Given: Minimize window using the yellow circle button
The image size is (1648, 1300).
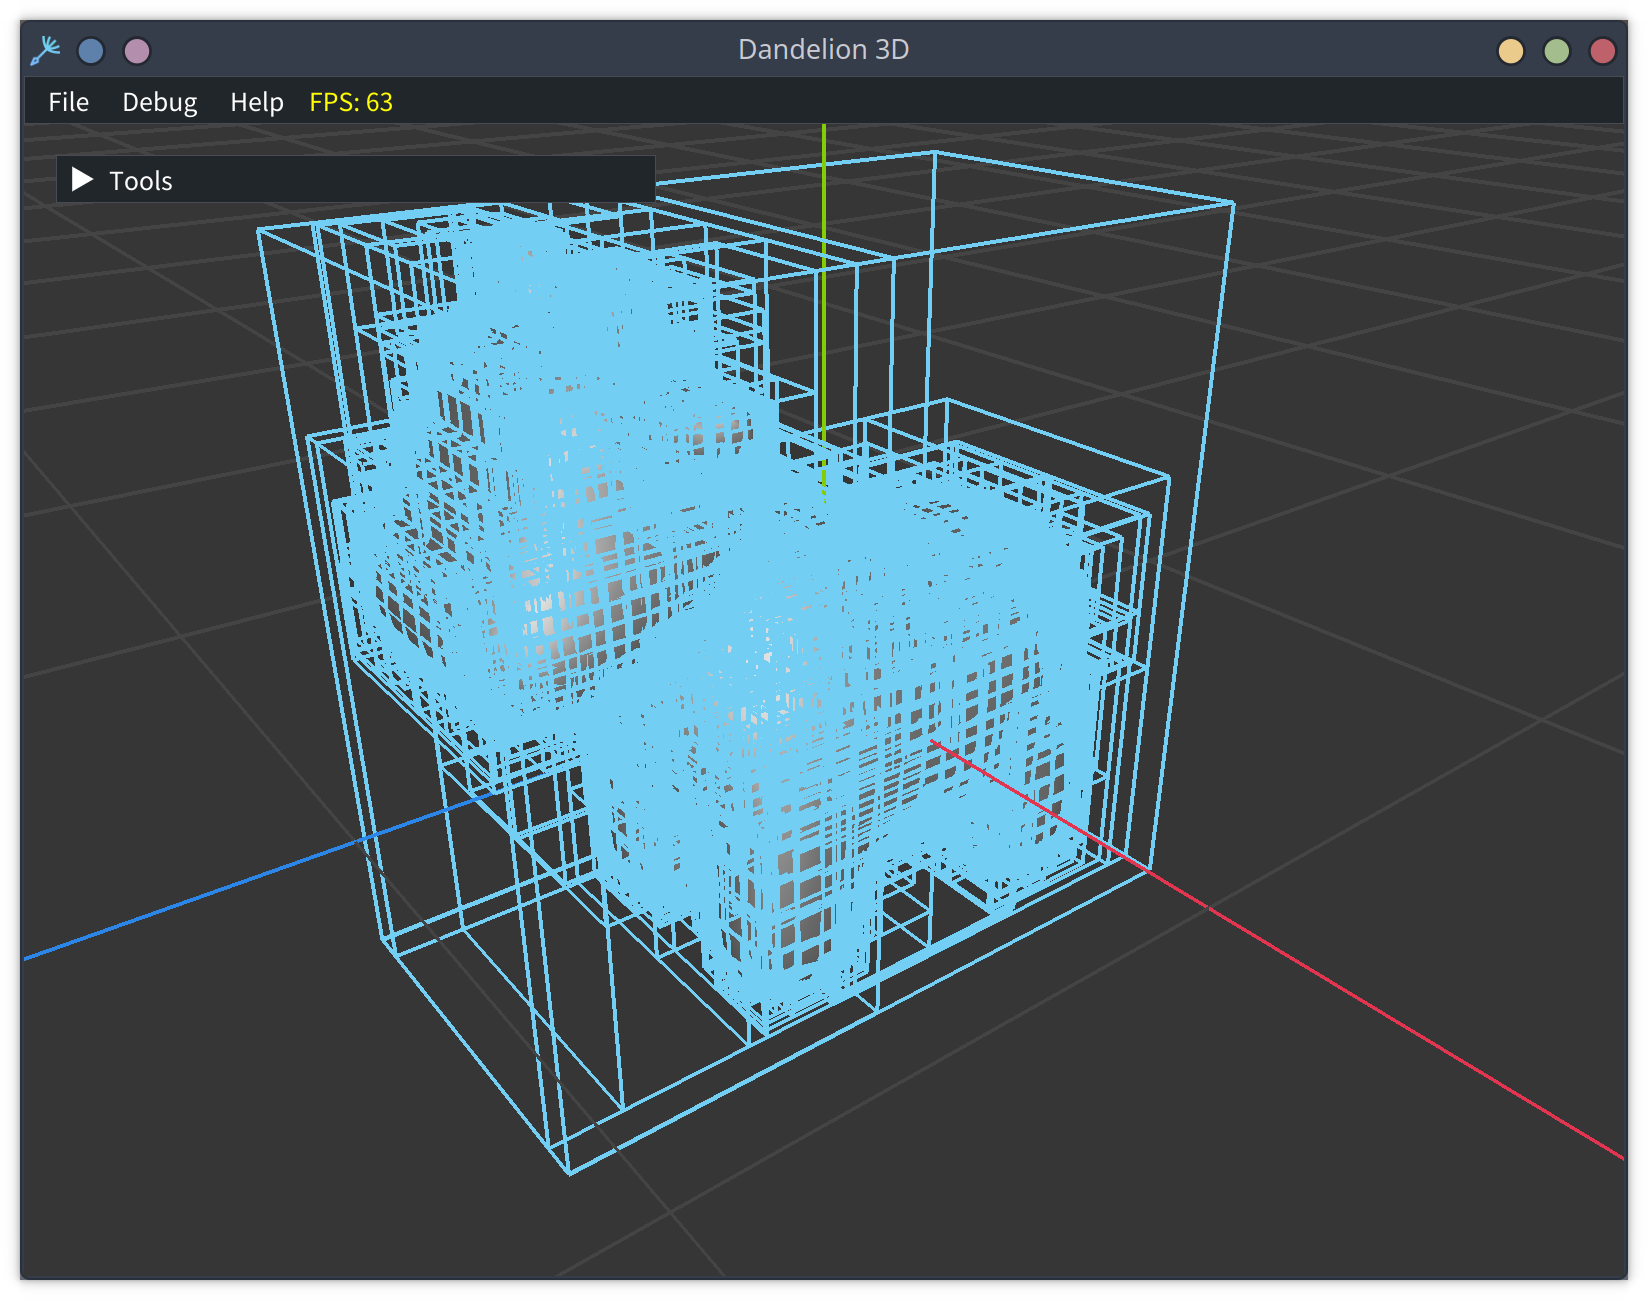Looking at the screenshot, I should [1510, 51].
